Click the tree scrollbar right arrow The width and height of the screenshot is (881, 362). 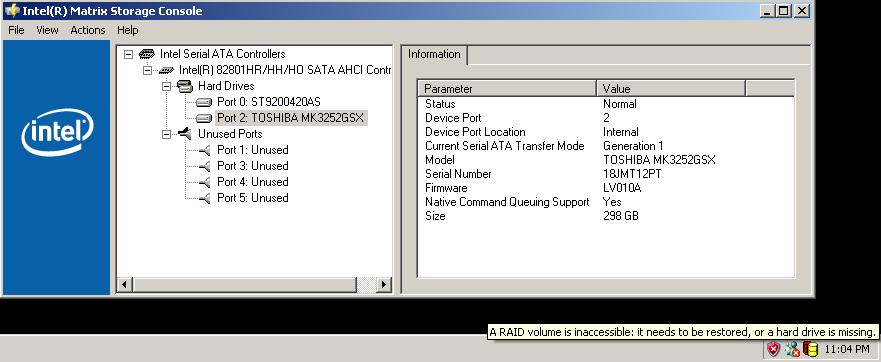[x=384, y=284]
